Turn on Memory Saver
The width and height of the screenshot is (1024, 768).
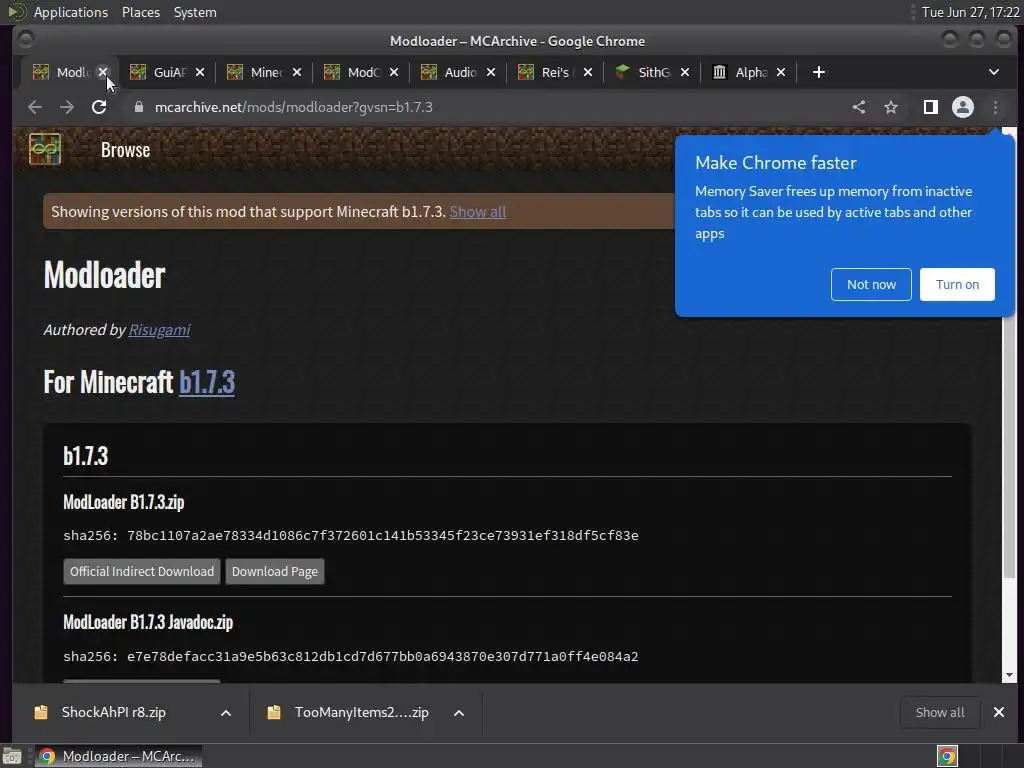click(957, 285)
